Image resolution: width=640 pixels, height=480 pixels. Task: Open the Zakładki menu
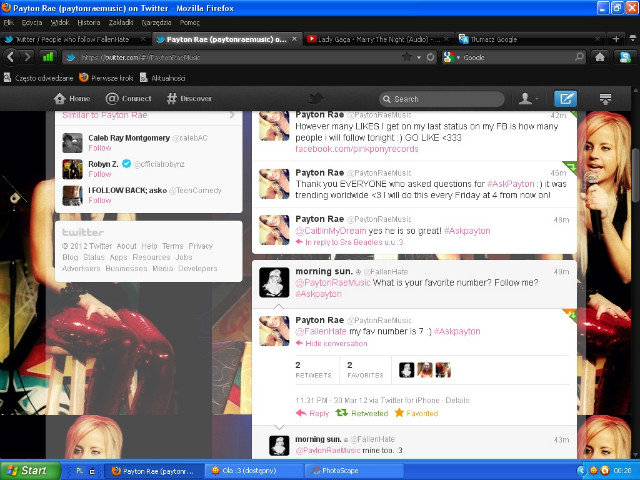pos(121,22)
